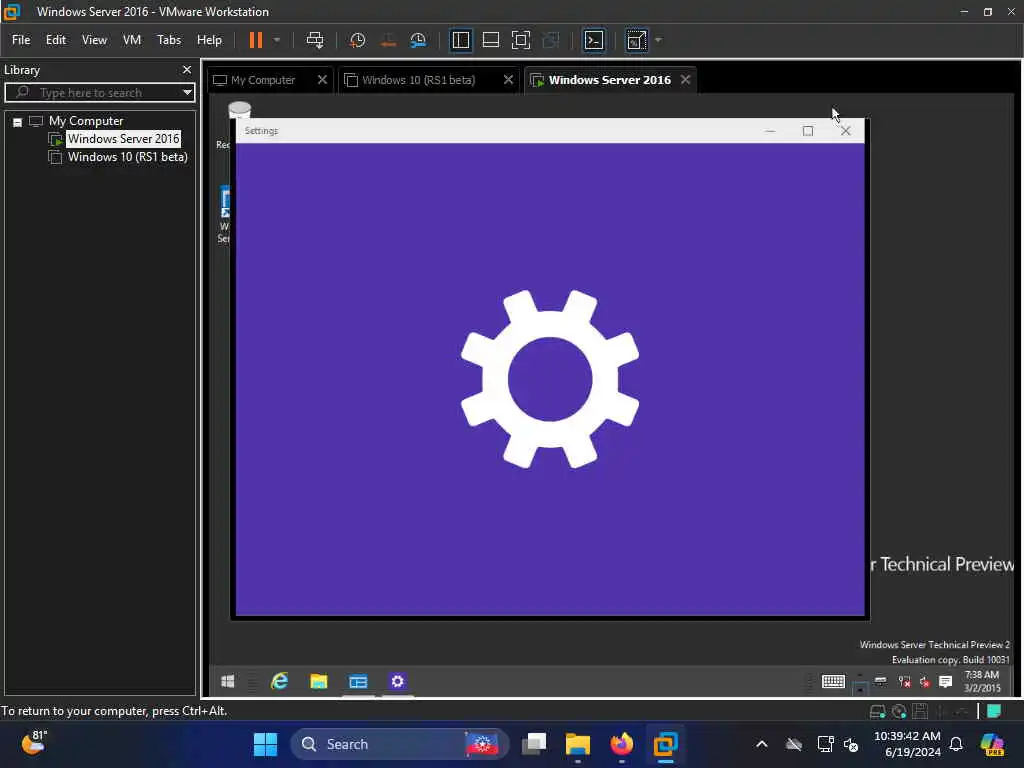Open the Snapshot Manager icon

click(x=418, y=40)
